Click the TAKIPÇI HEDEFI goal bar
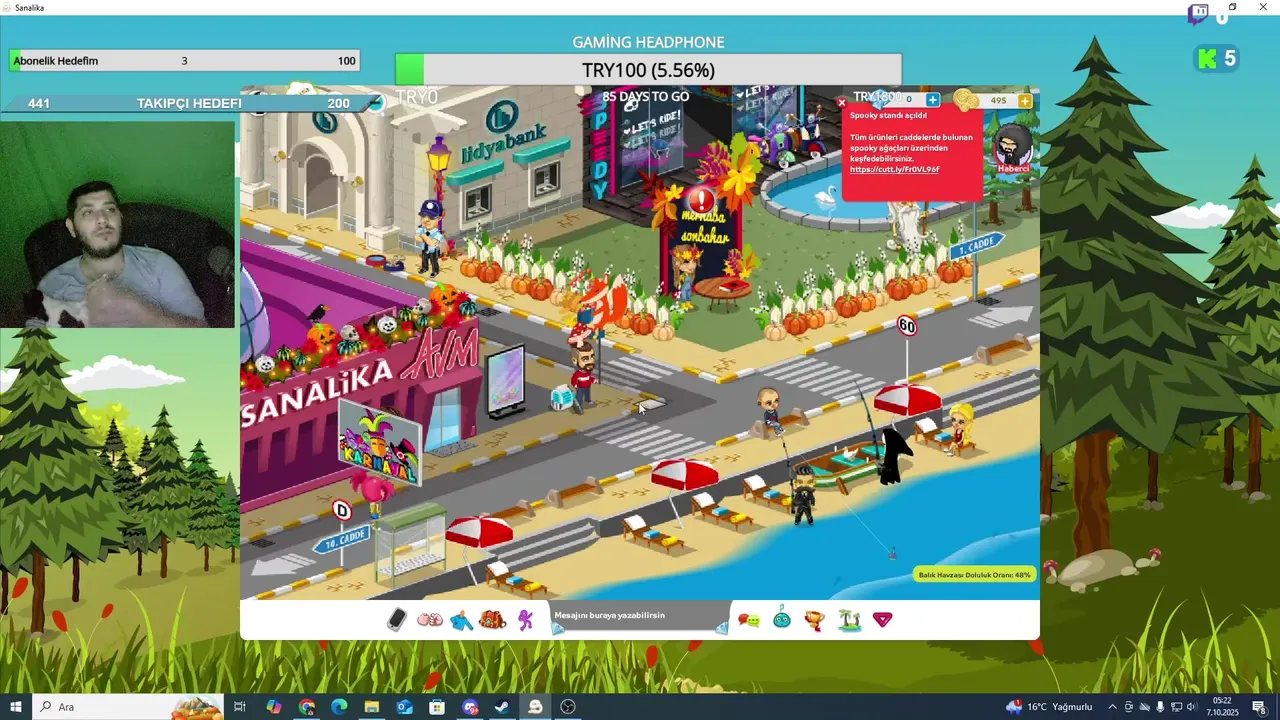This screenshot has height=720, width=1280. pos(189,103)
